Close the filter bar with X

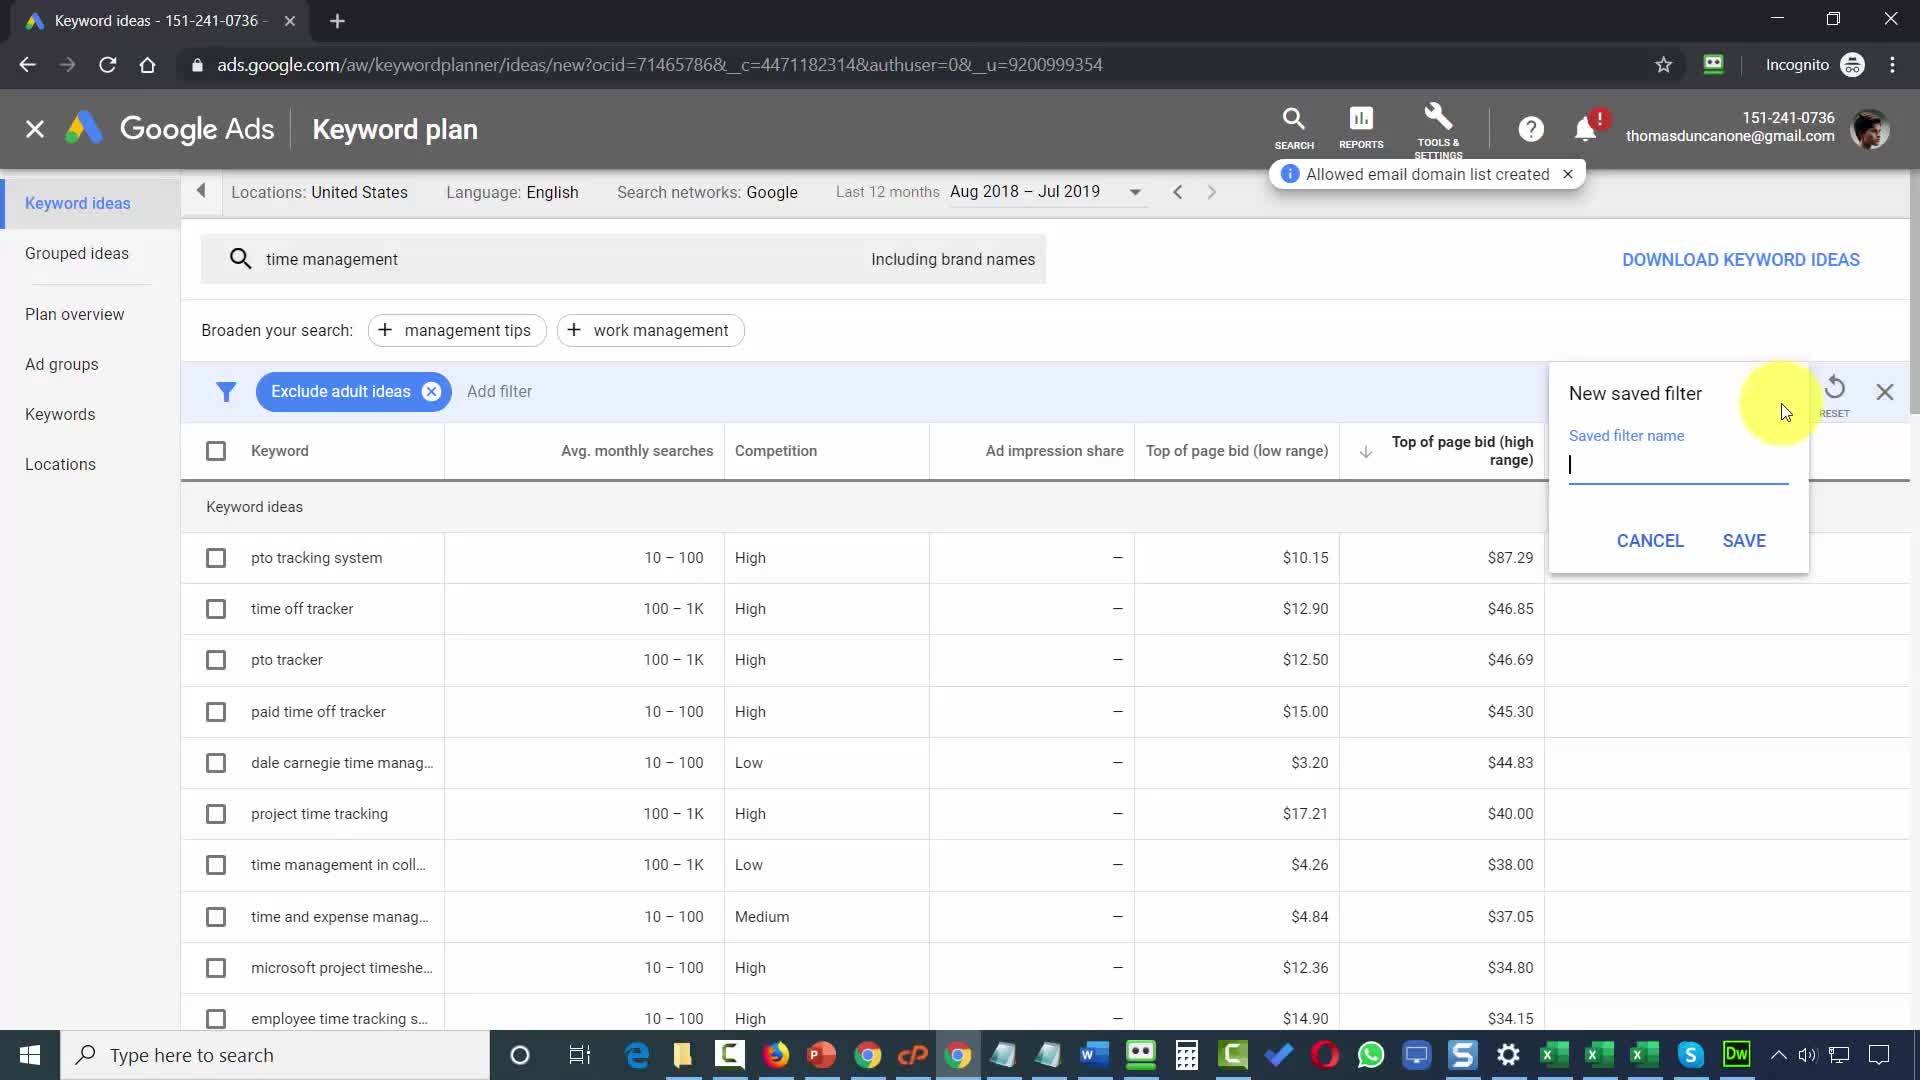[x=1885, y=392]
